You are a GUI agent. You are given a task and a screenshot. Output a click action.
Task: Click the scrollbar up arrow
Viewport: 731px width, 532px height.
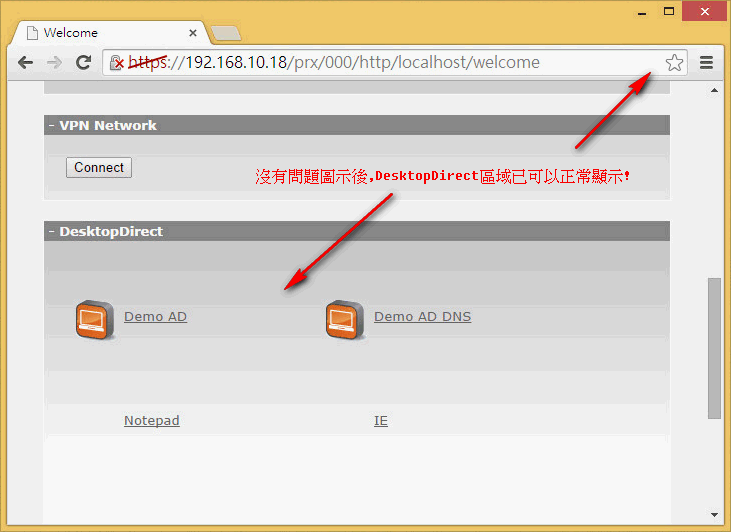[714, 90]
